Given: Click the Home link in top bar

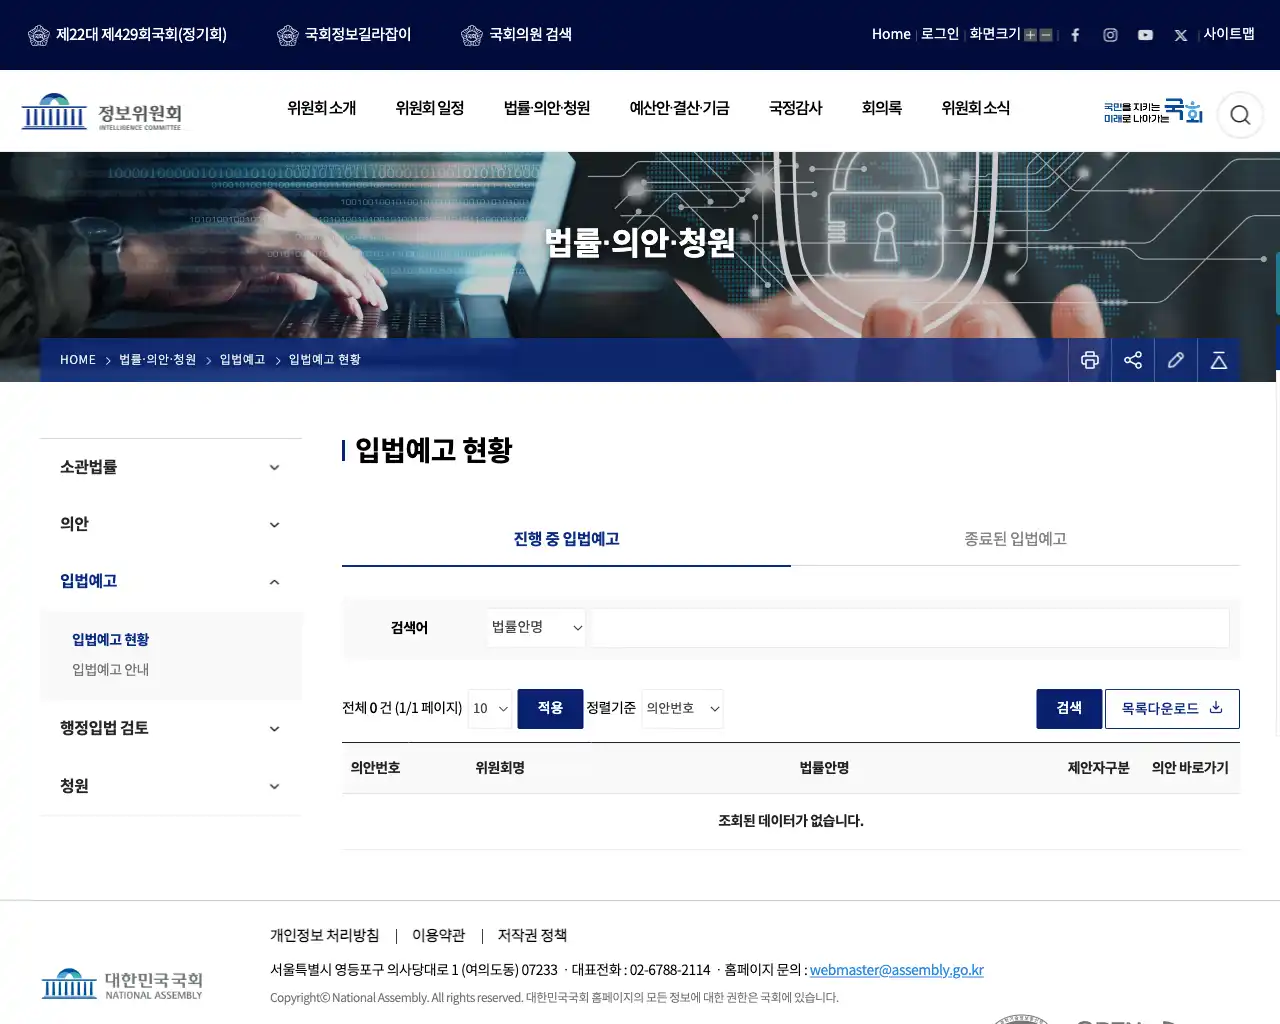Looking at the screenshot, I should (891, 34).
